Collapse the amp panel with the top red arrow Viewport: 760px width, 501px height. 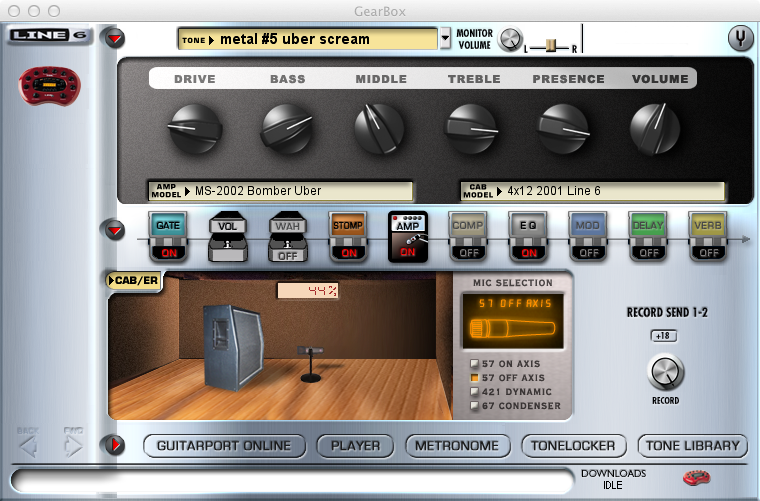115,38
